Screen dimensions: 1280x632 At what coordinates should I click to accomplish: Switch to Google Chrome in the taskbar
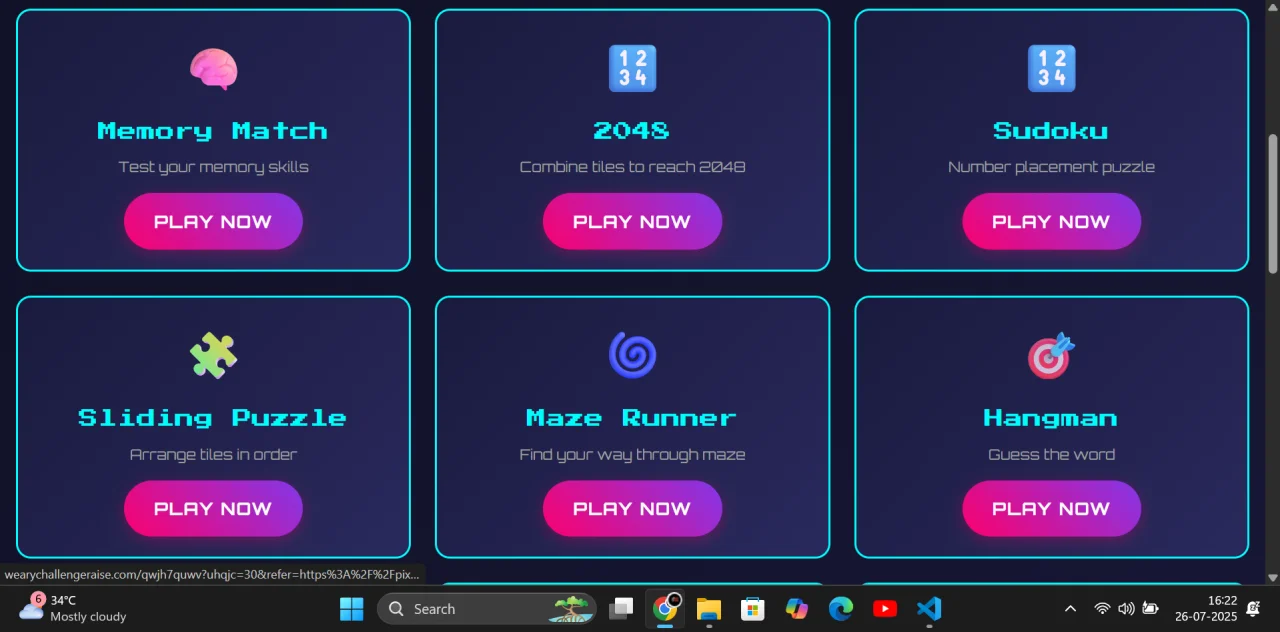pos(665,608)
